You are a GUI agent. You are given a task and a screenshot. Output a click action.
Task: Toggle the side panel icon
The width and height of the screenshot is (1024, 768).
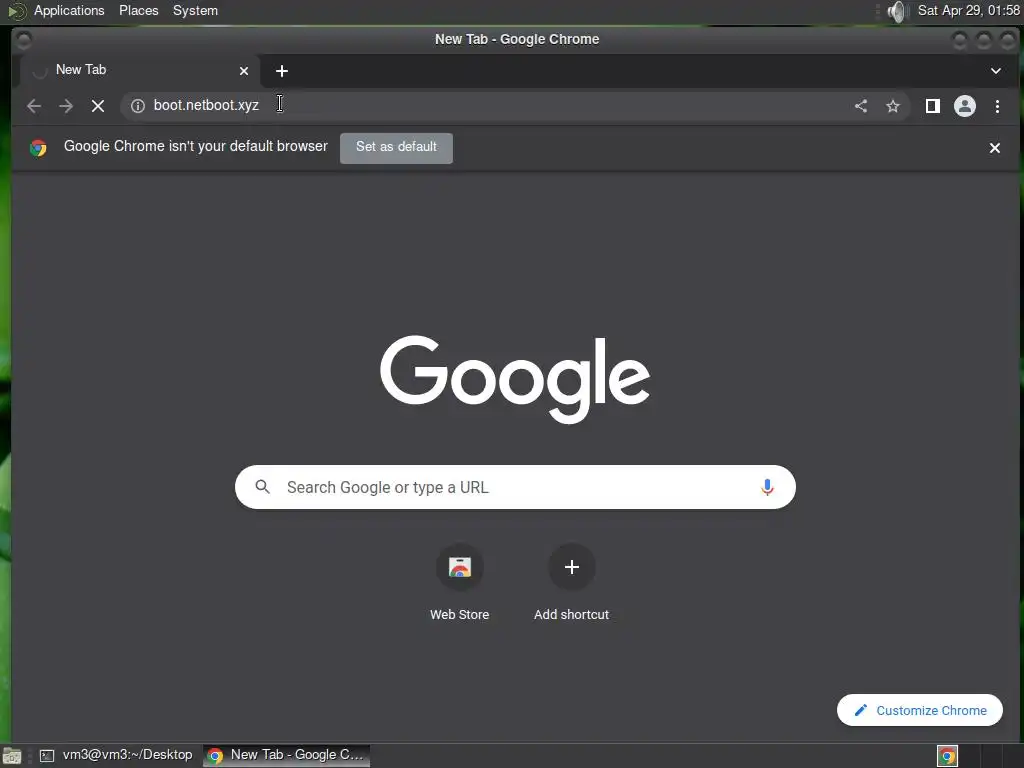(x=933, y=106)
